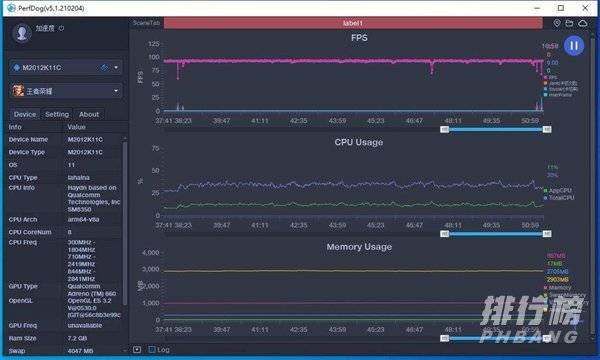Image resolution: width=600 pixels, height=360 pixels.
Task: Open the folder icon in top bar
Action: [569, 23]
